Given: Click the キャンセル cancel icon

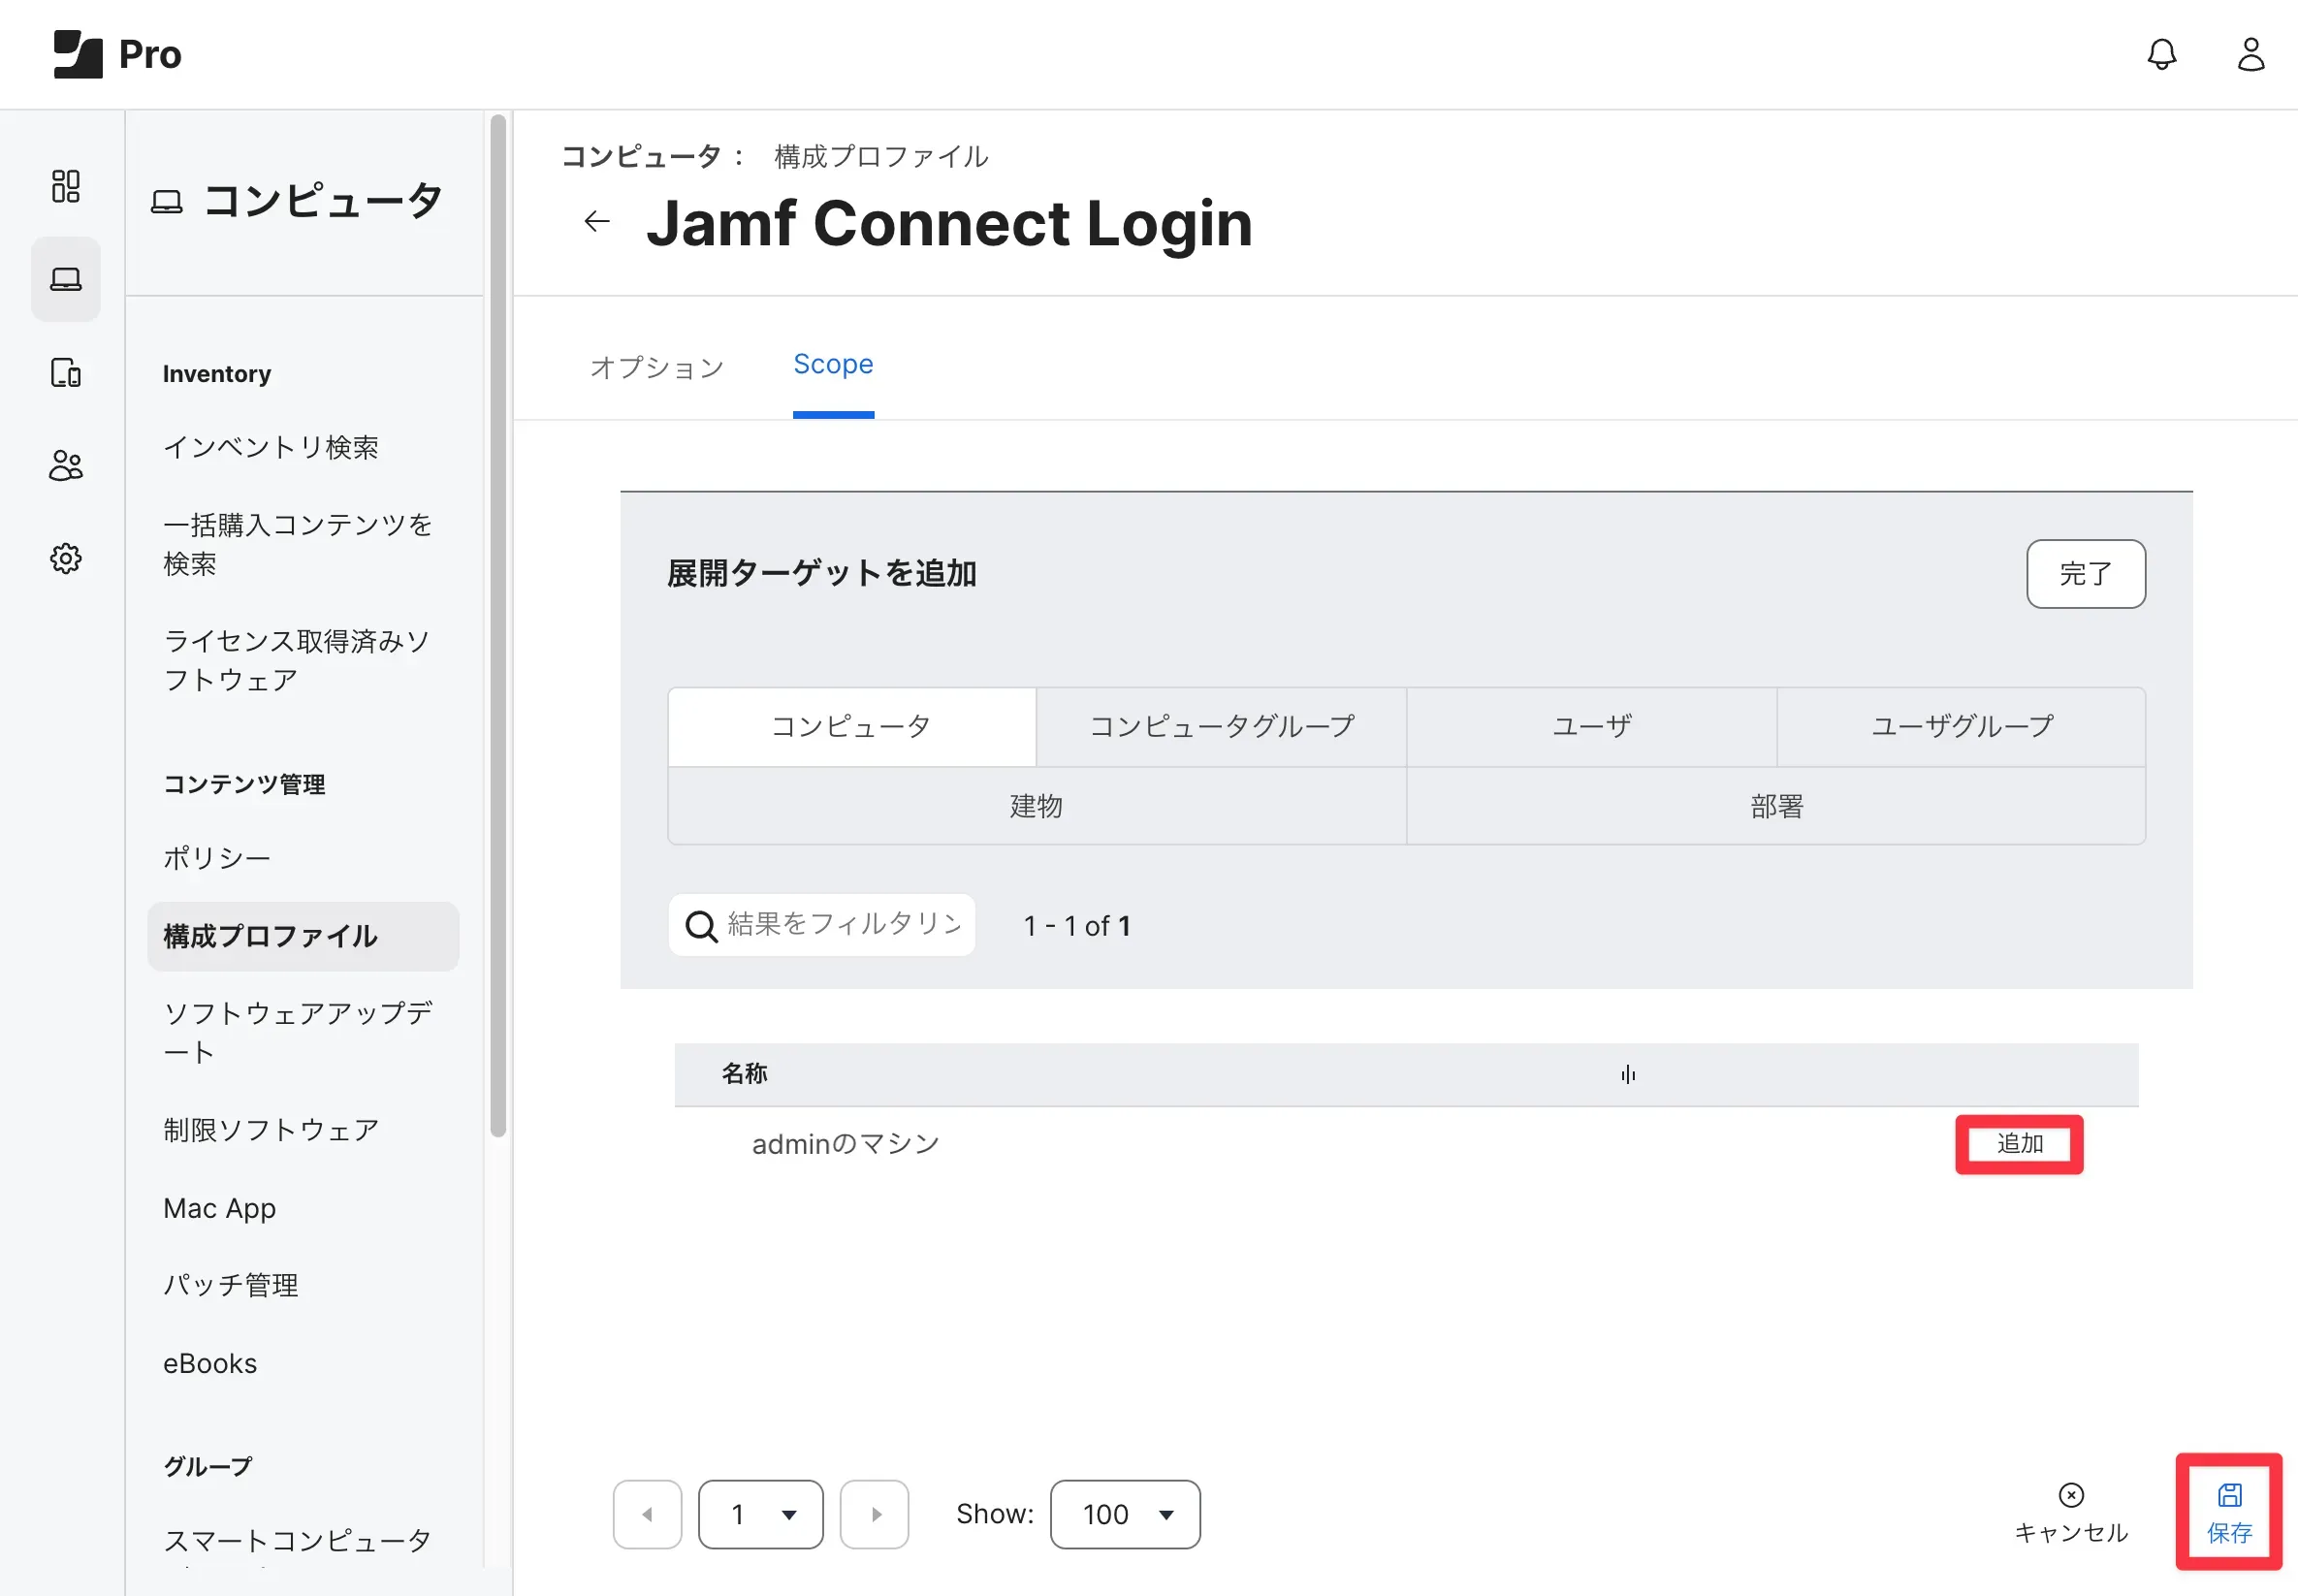Looking at the screenshot, I should [2070, 1512].
